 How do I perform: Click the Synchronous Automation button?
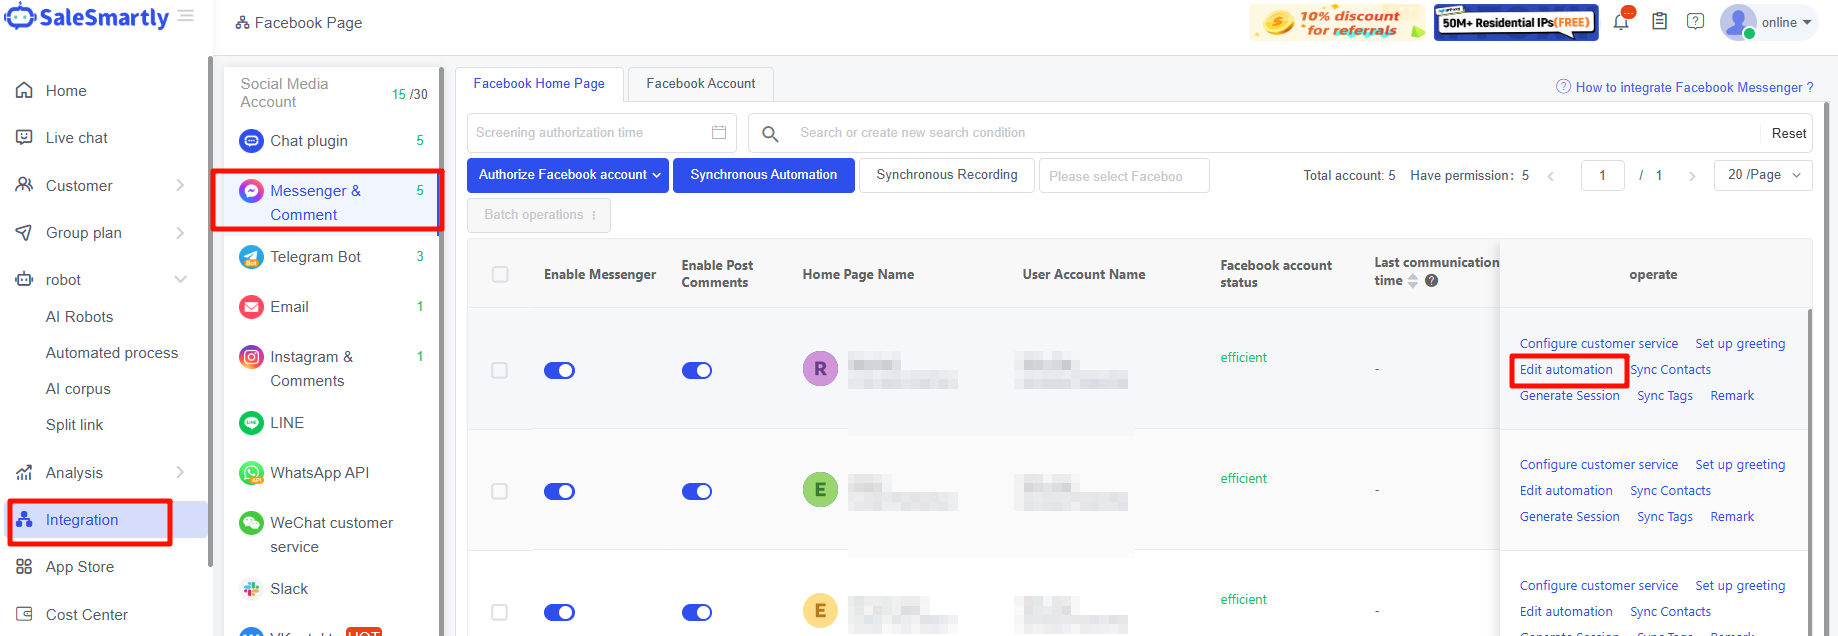763,175
